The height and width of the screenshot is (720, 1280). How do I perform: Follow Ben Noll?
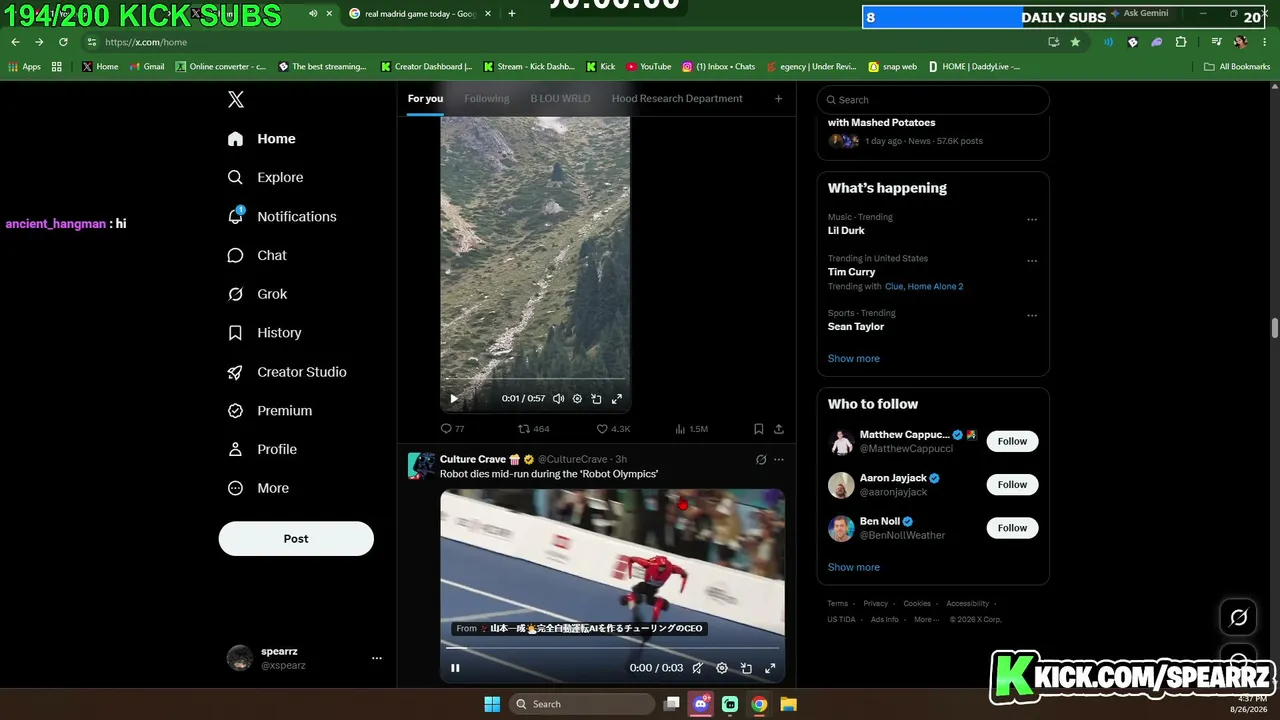(1012, 528)
